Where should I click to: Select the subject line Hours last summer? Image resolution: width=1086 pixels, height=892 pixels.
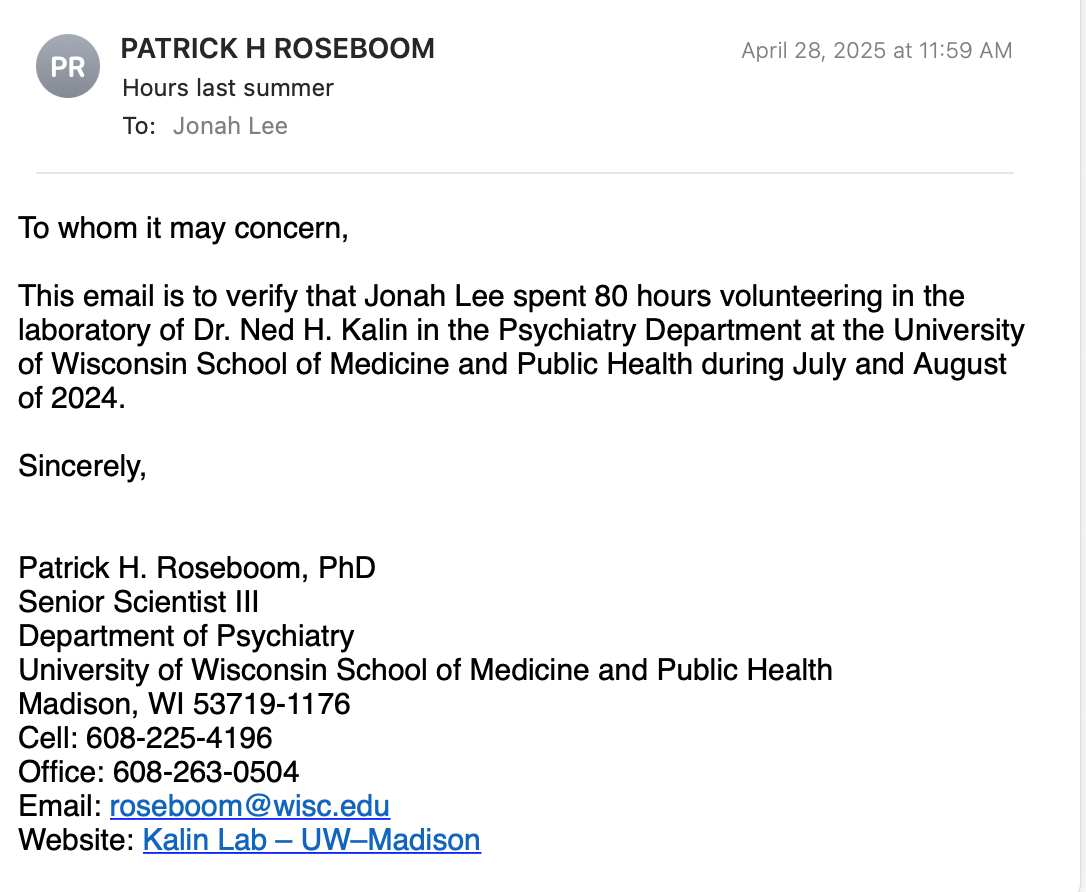228,88
